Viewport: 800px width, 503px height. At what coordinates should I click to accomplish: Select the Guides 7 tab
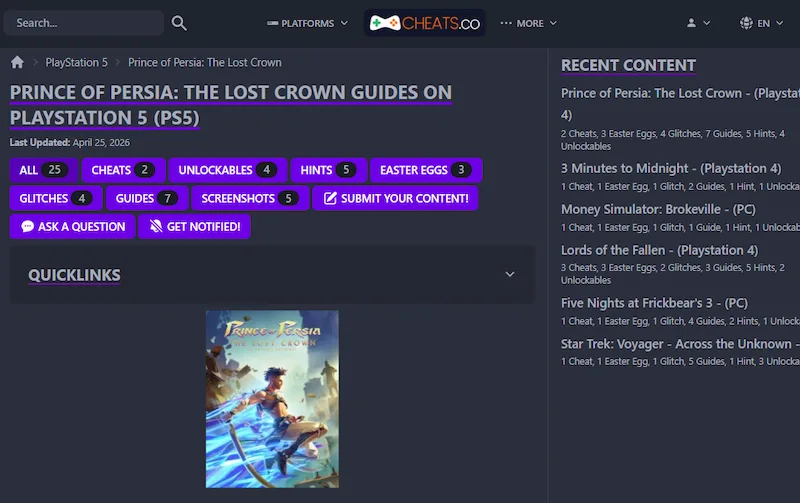click(x=147, y=198)
